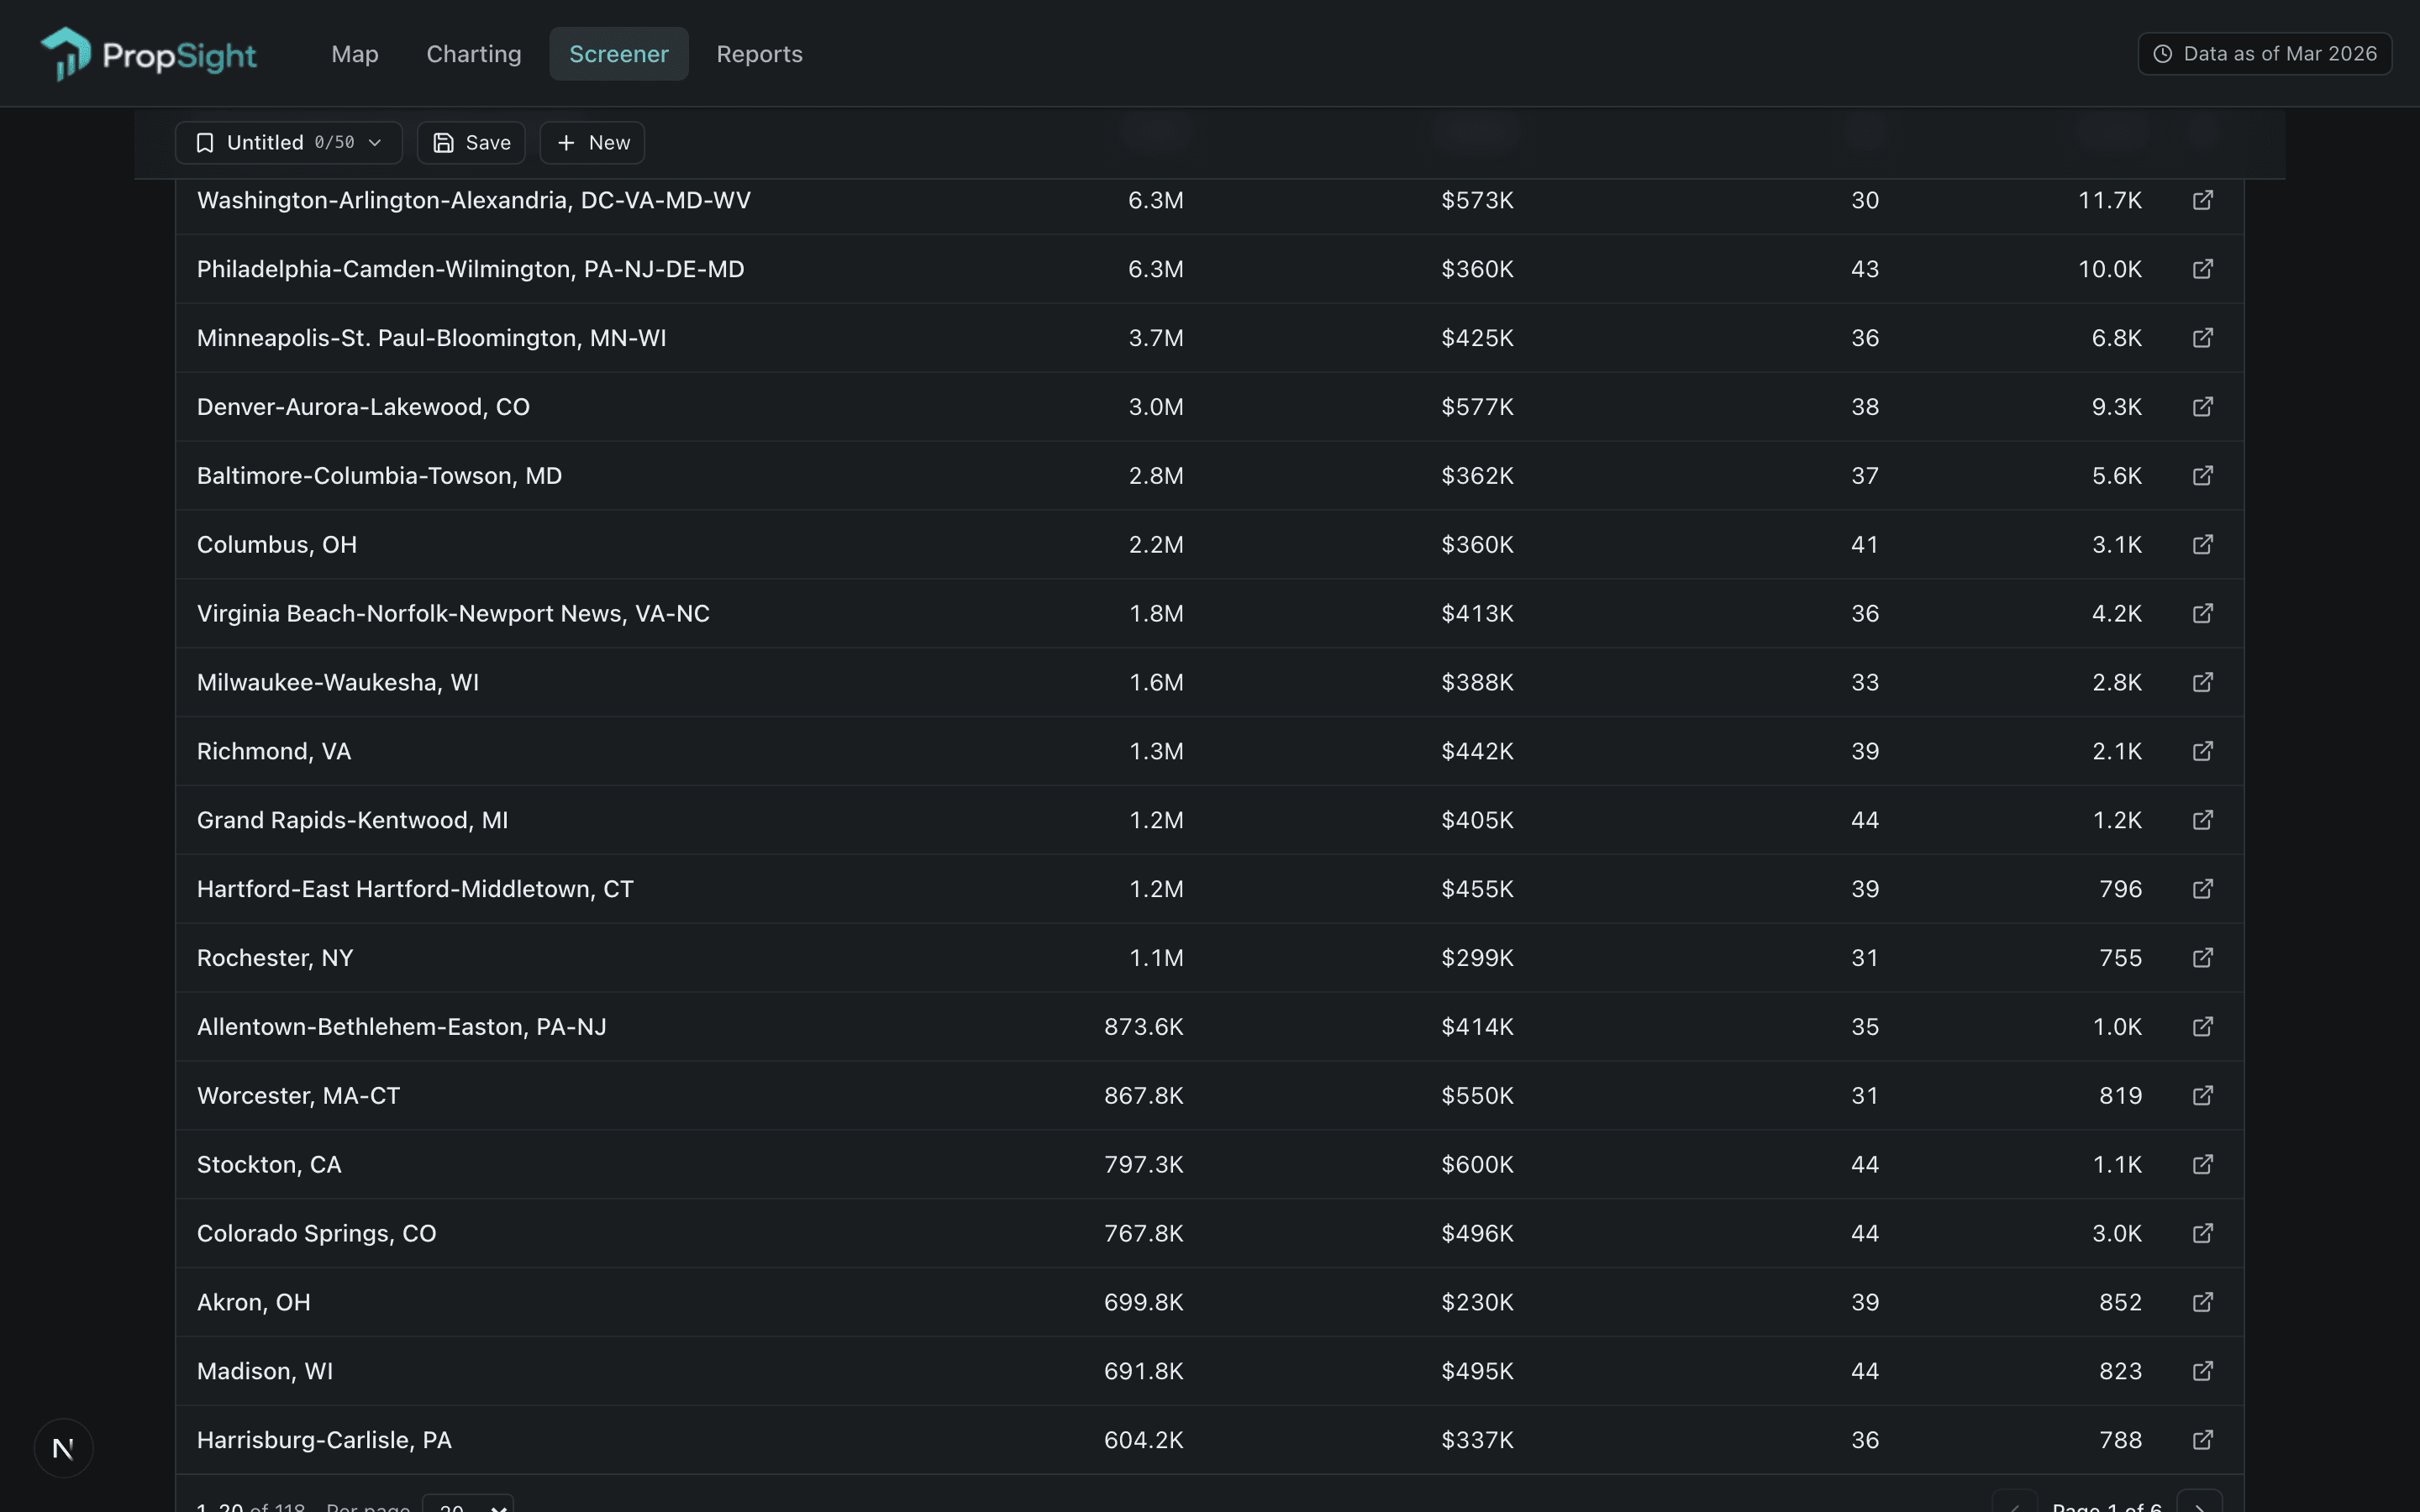Select the Madison, WI name
Viewport: 2420px width, 1512px height.
tap(265, 1371)
